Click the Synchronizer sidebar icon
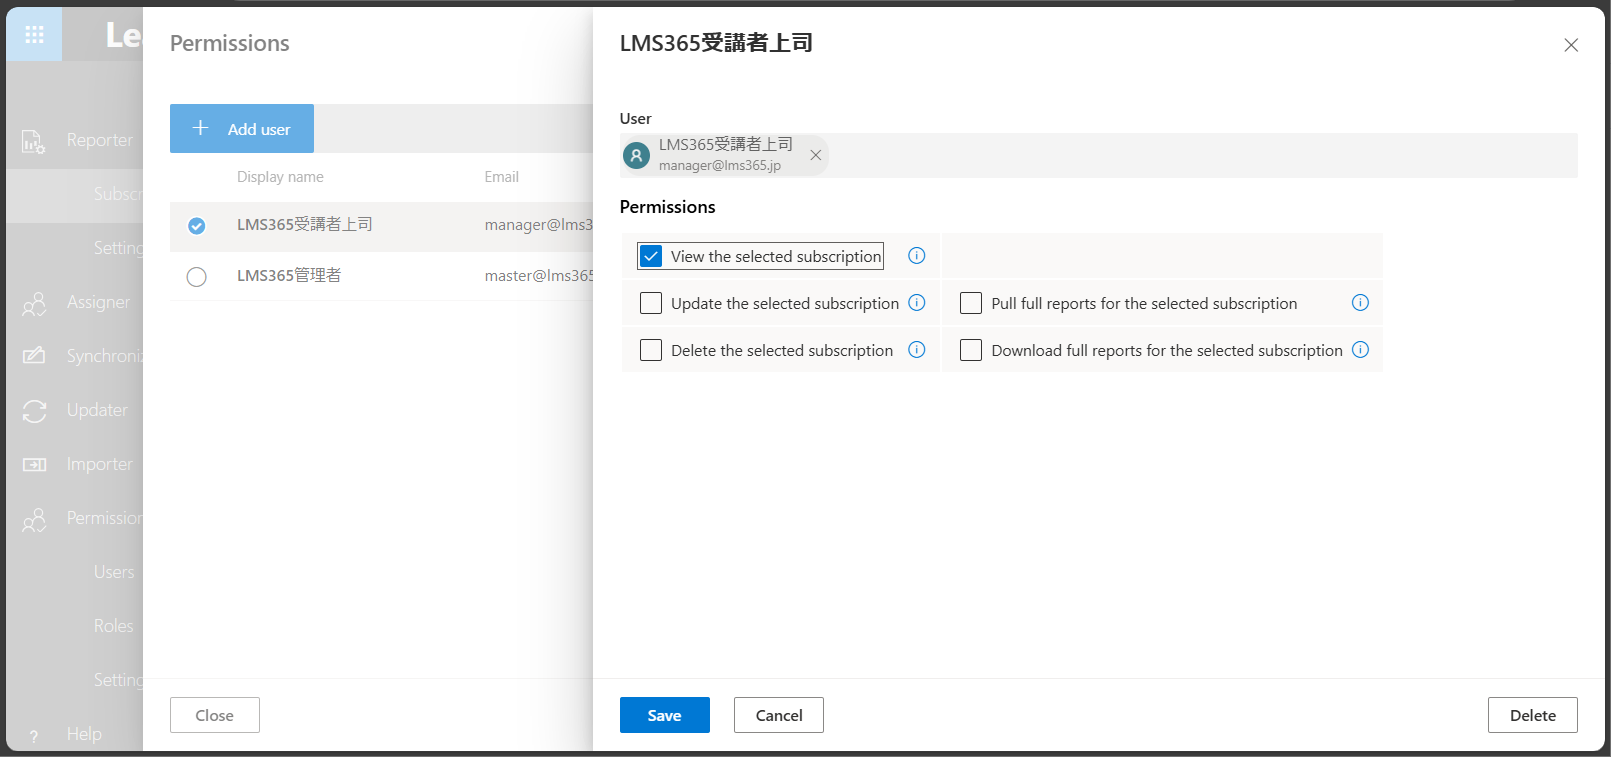This screenshot has width=1611, height=757. (34, 356)
